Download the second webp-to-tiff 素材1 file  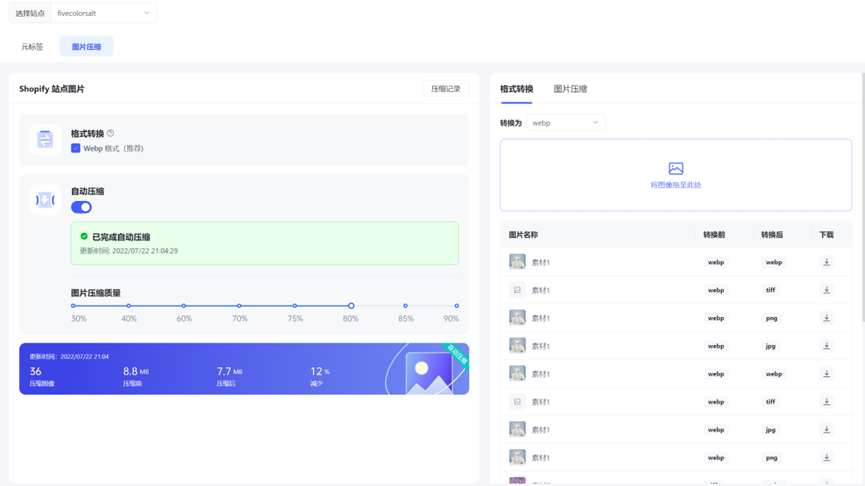(826, 402)
